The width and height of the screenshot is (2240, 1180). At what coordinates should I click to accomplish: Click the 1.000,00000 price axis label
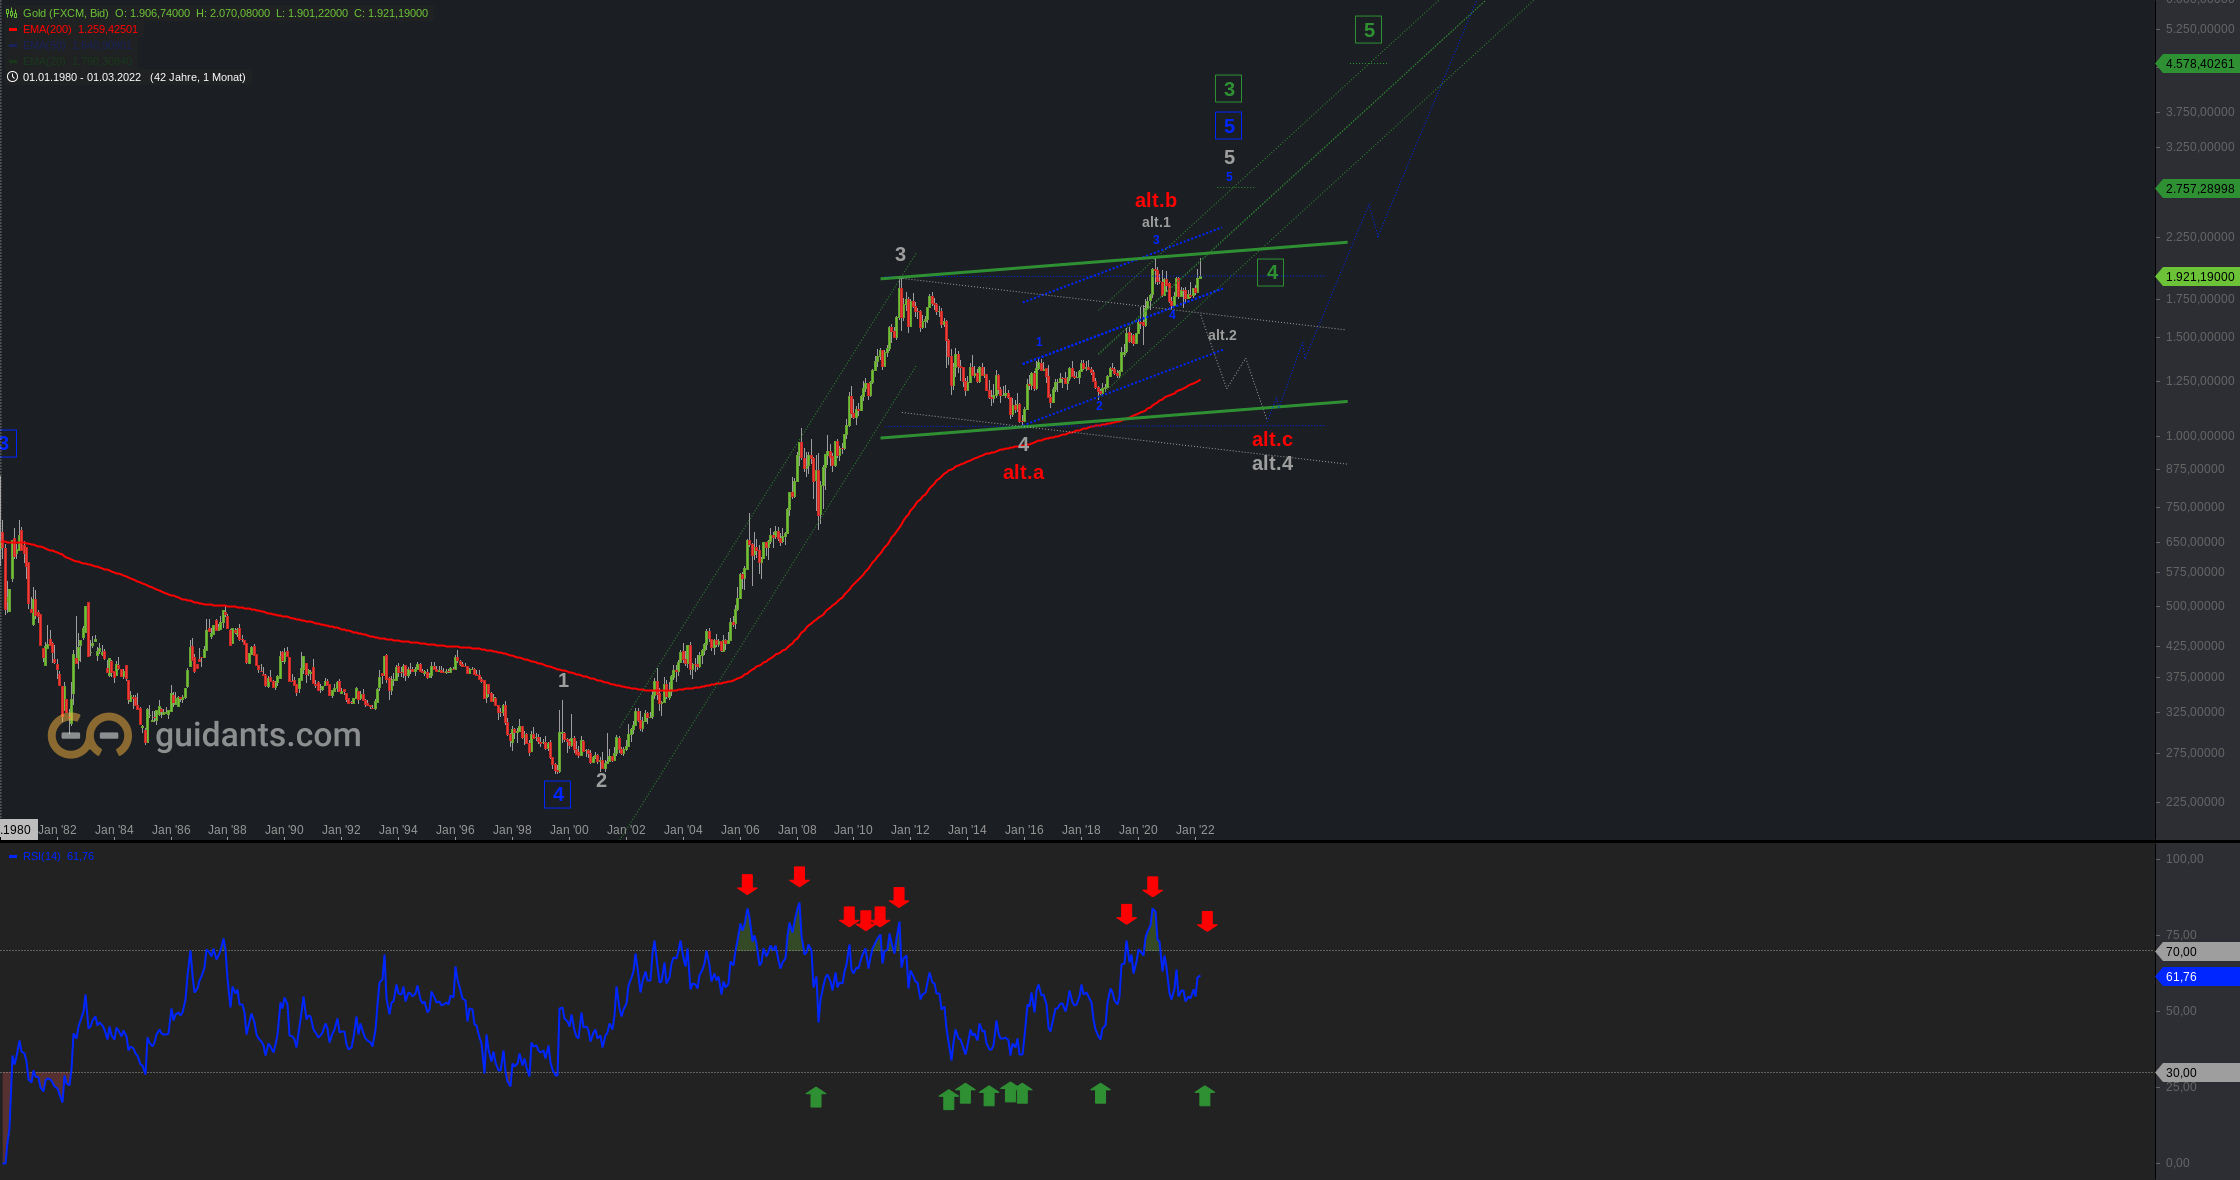(2199, 436)
